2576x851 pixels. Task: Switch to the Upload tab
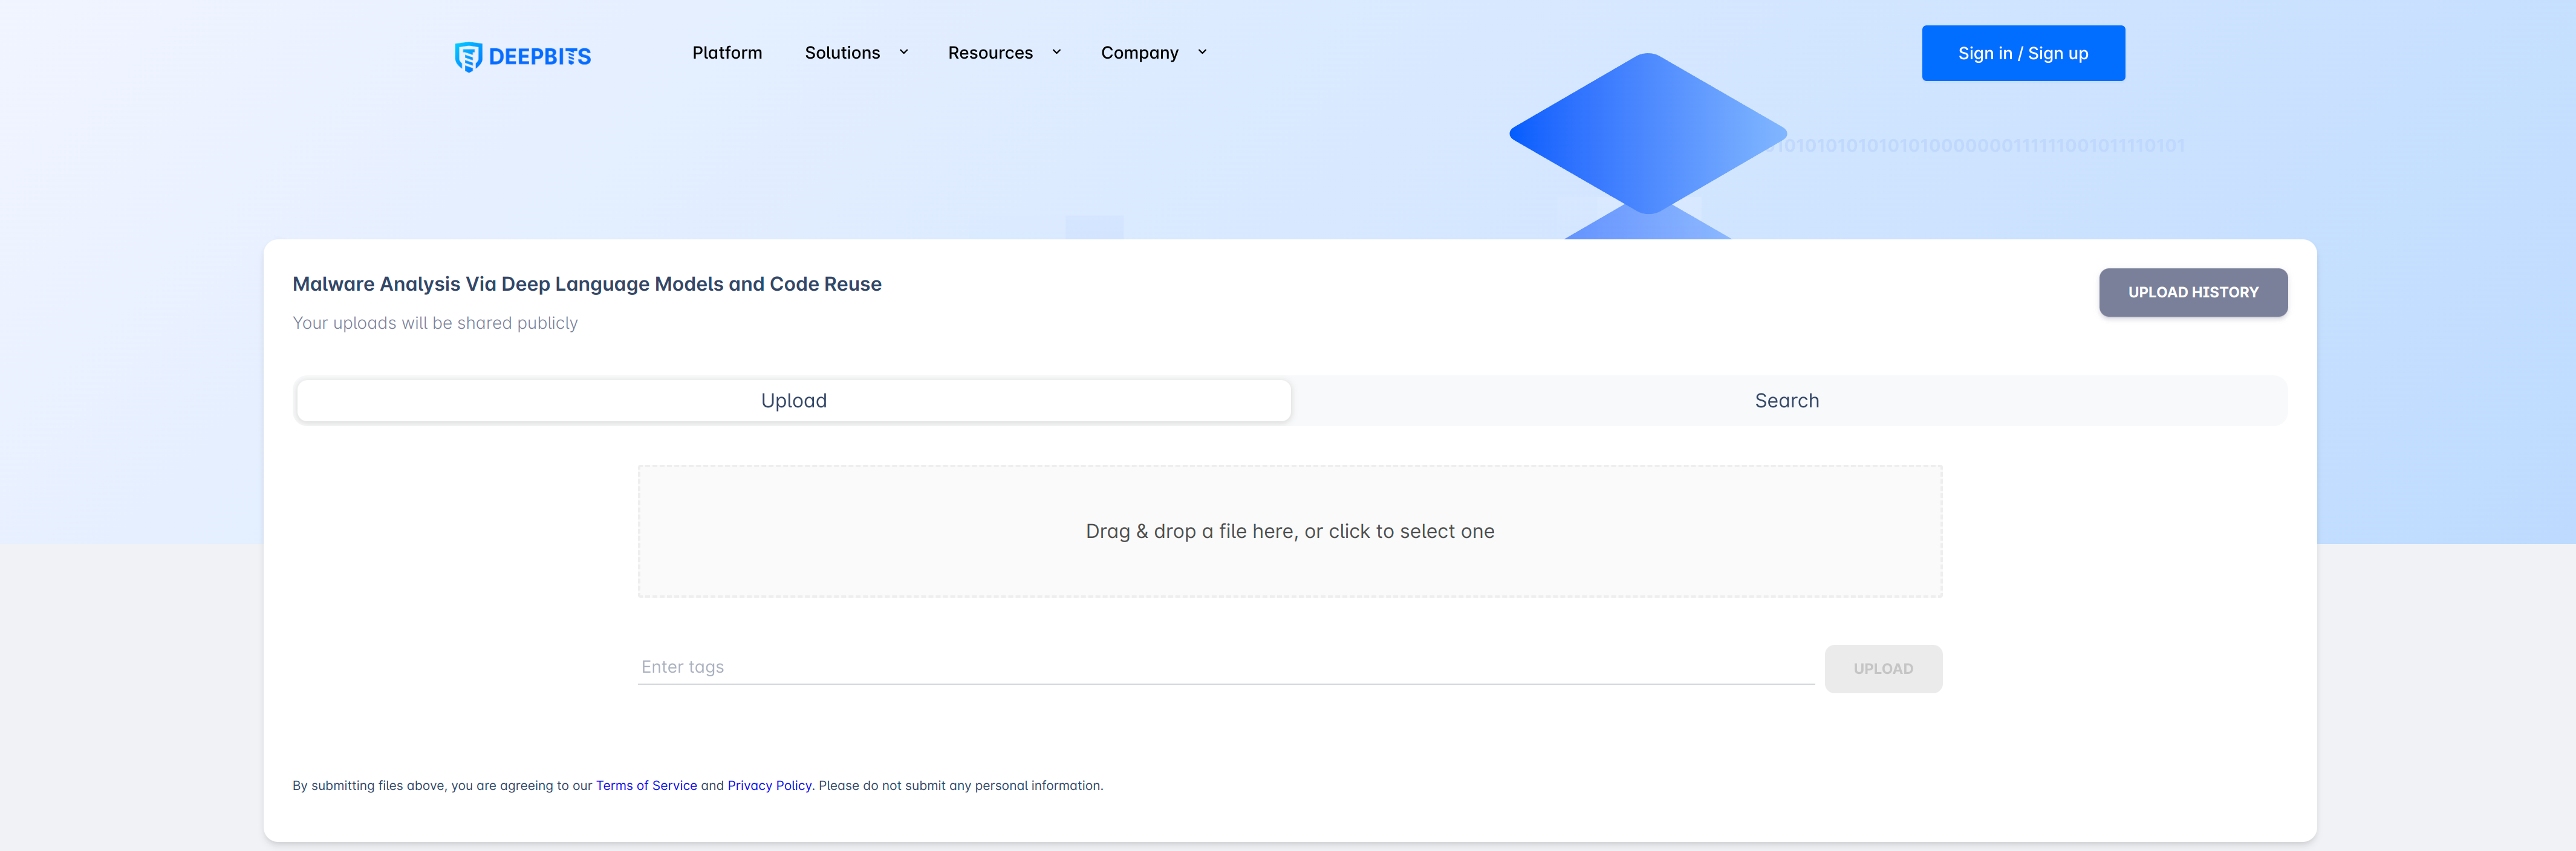click(x=793, y=401)
